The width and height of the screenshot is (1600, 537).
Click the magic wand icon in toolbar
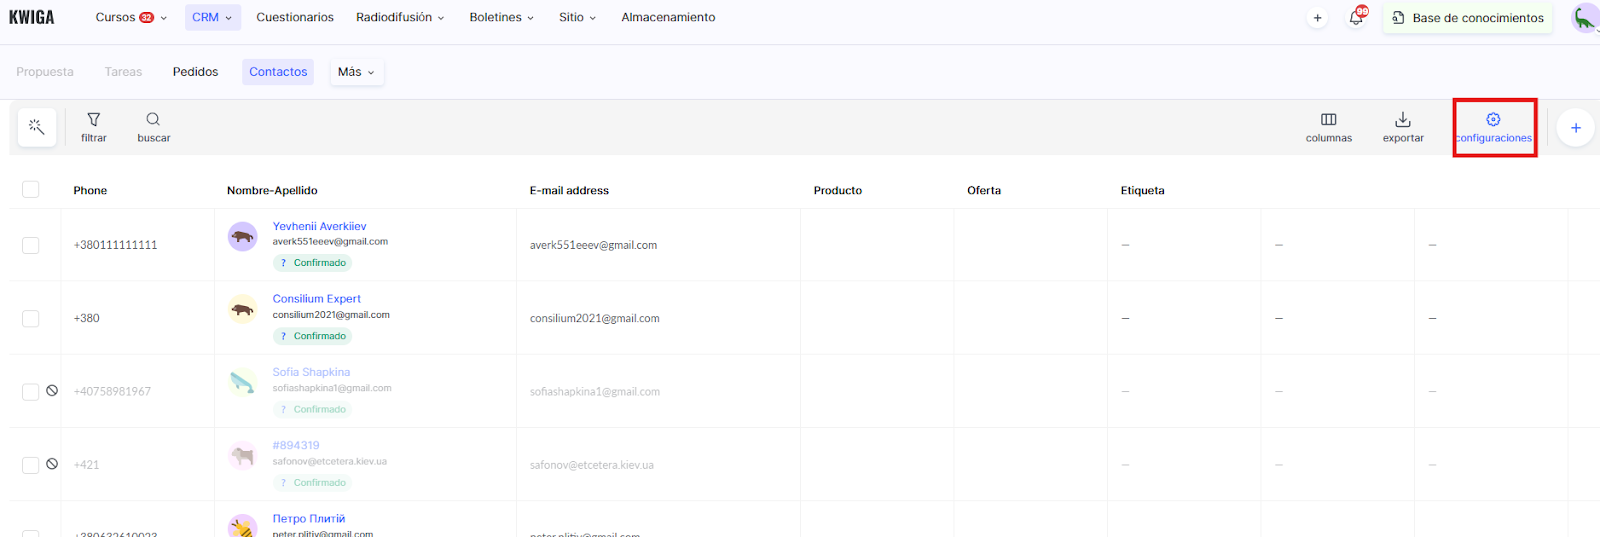(x=37, y=127)
